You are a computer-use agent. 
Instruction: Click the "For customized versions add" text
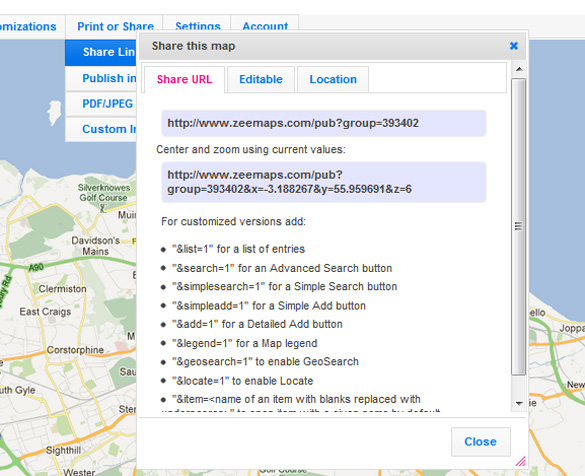(234, 222)
